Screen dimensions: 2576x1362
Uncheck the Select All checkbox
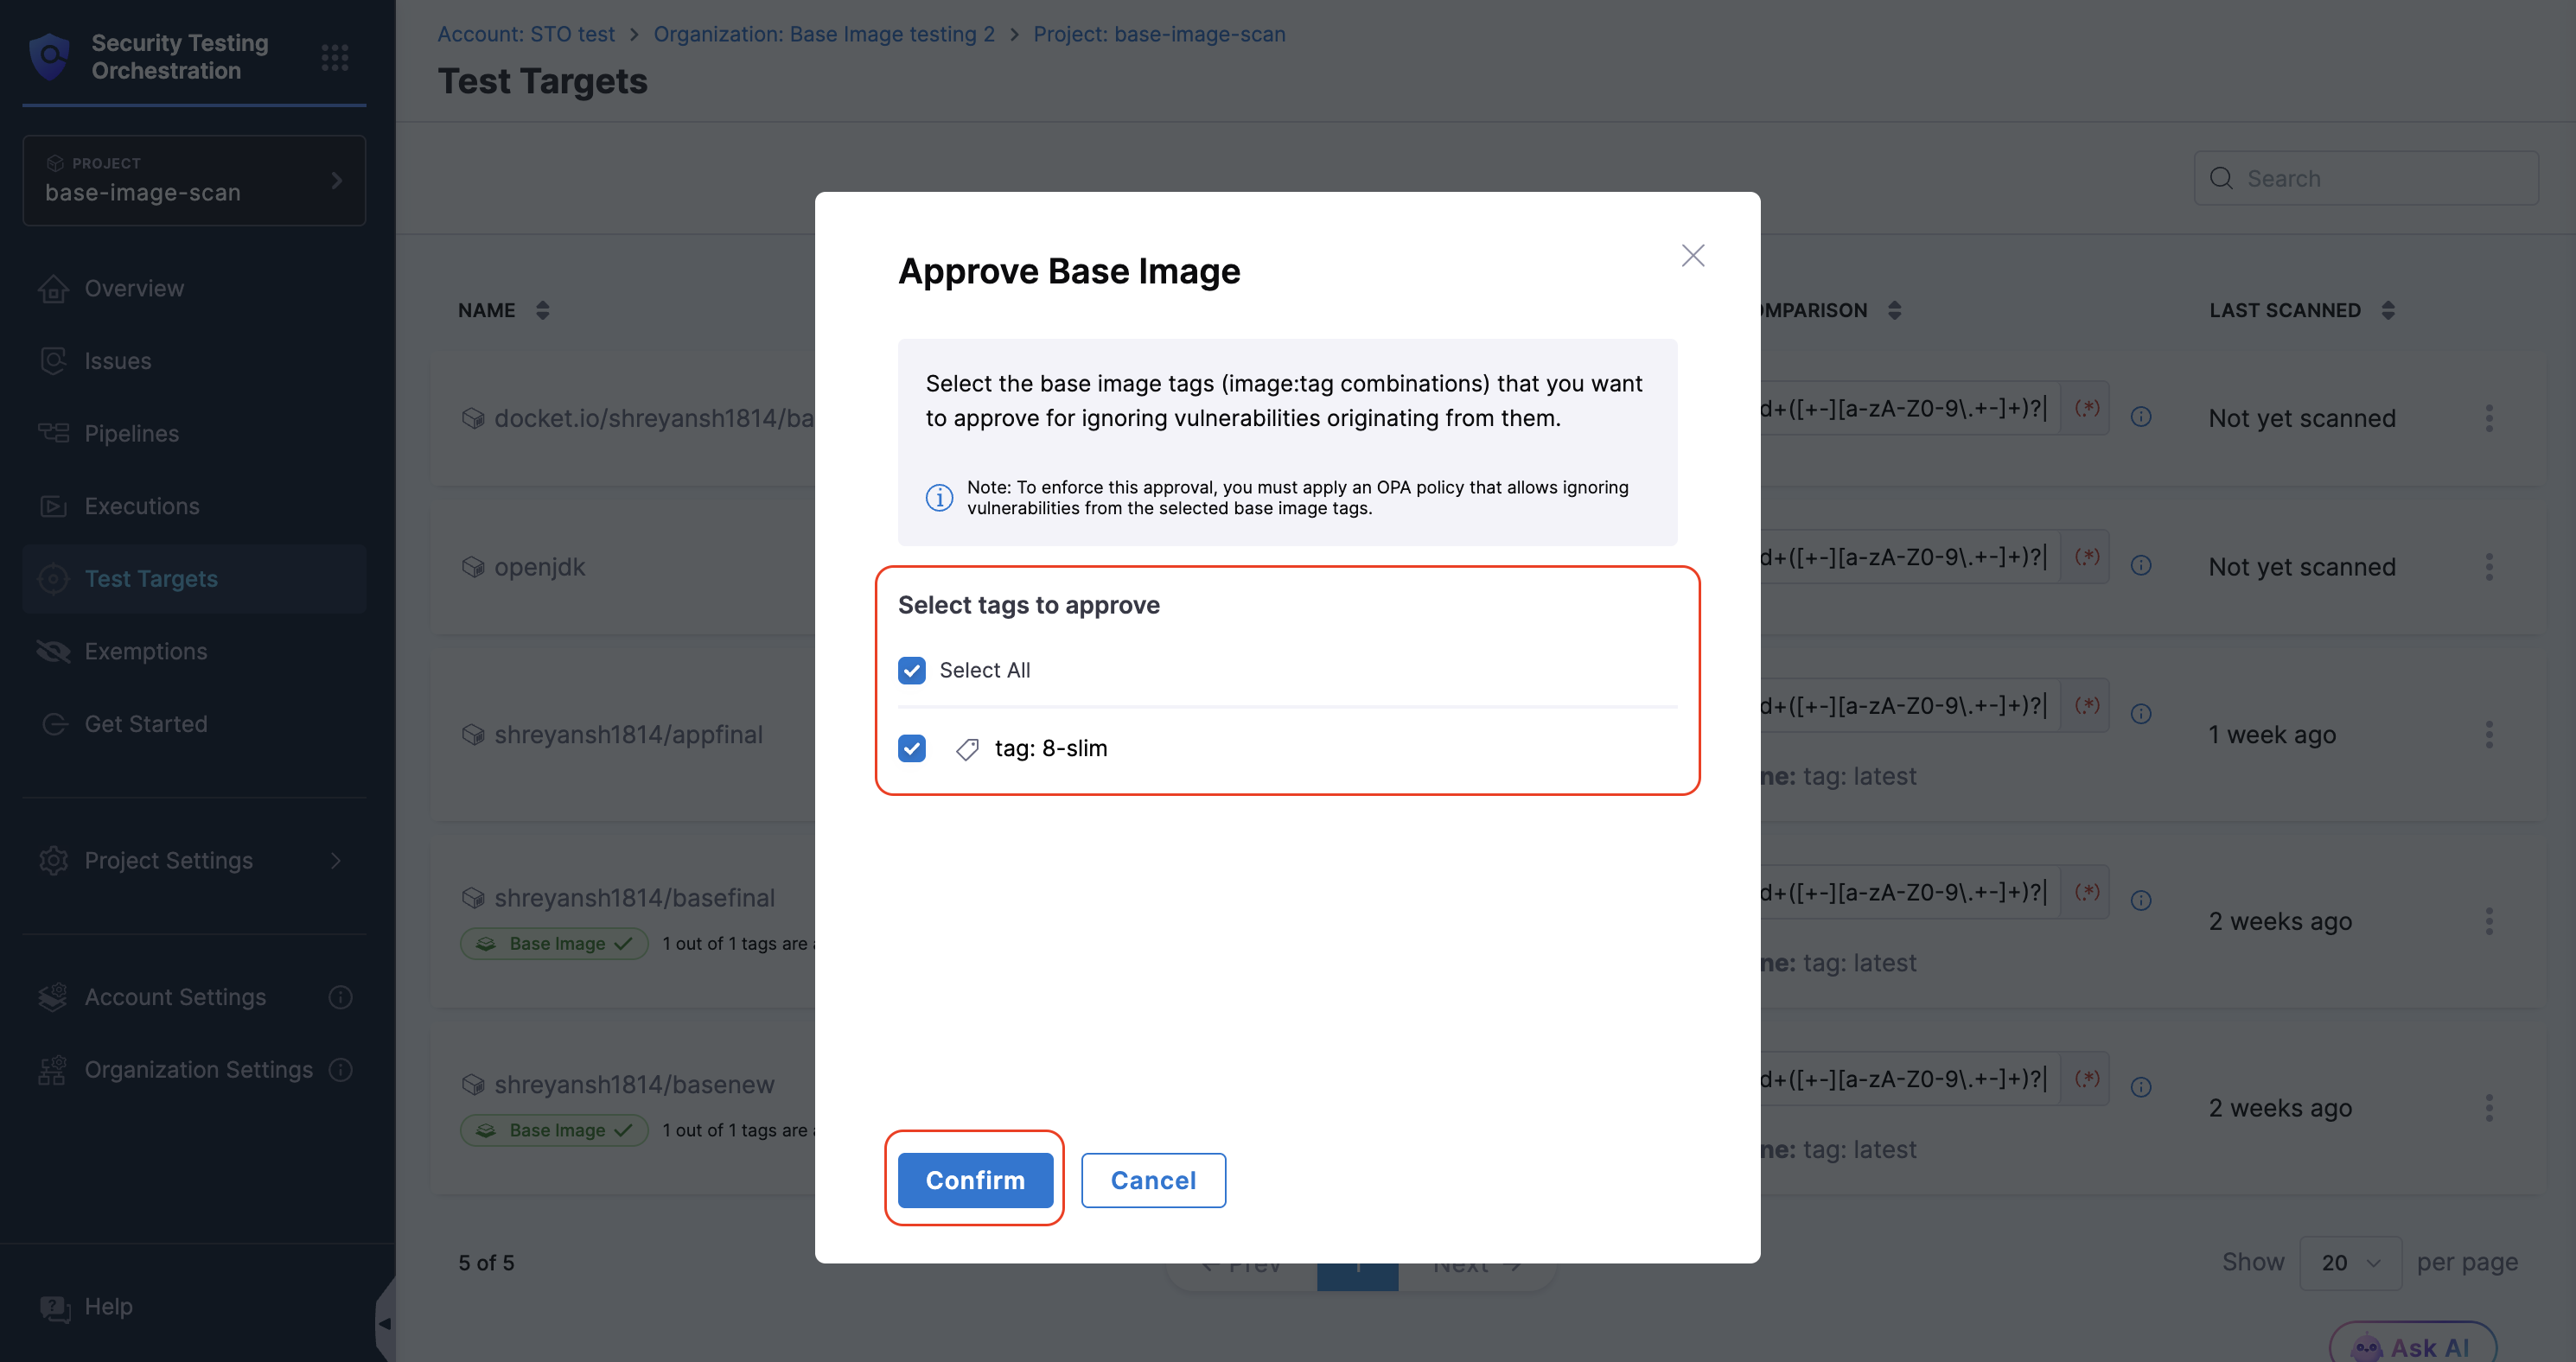(911, 670)
